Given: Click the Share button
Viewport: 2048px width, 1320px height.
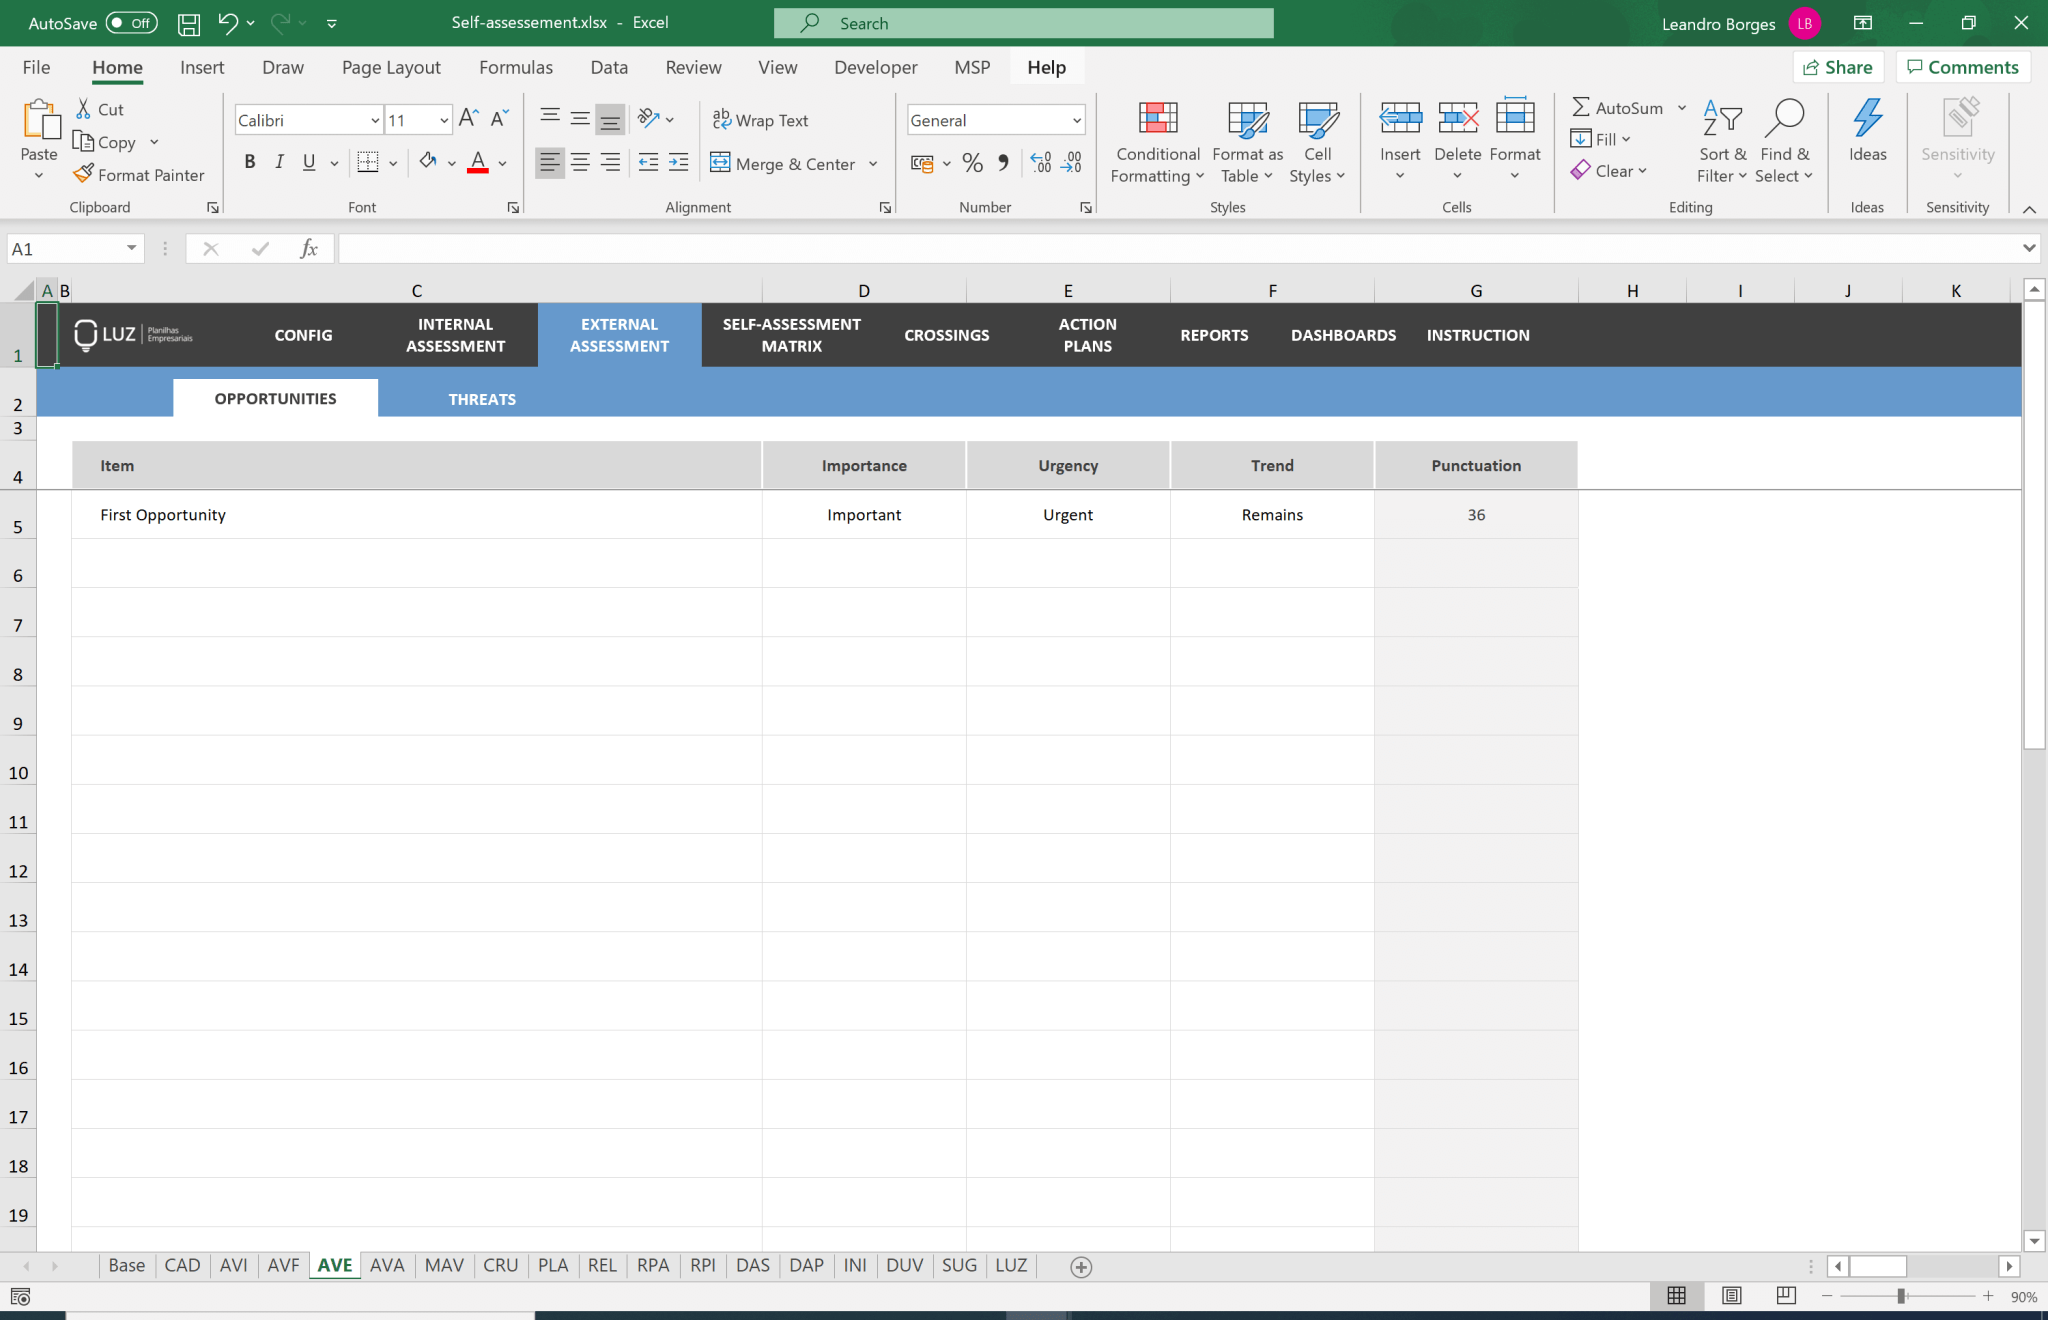Looking at the screenshot, I should [1840, 67].
